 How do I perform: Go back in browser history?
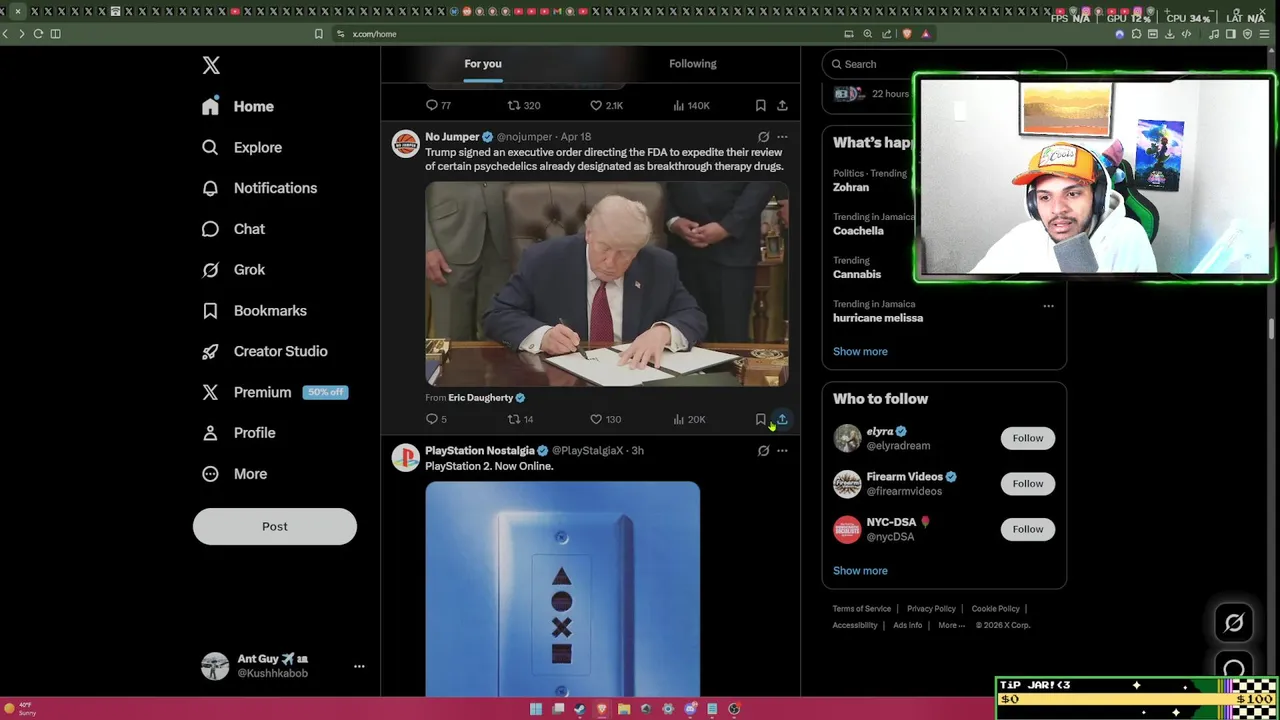(5, 34)
